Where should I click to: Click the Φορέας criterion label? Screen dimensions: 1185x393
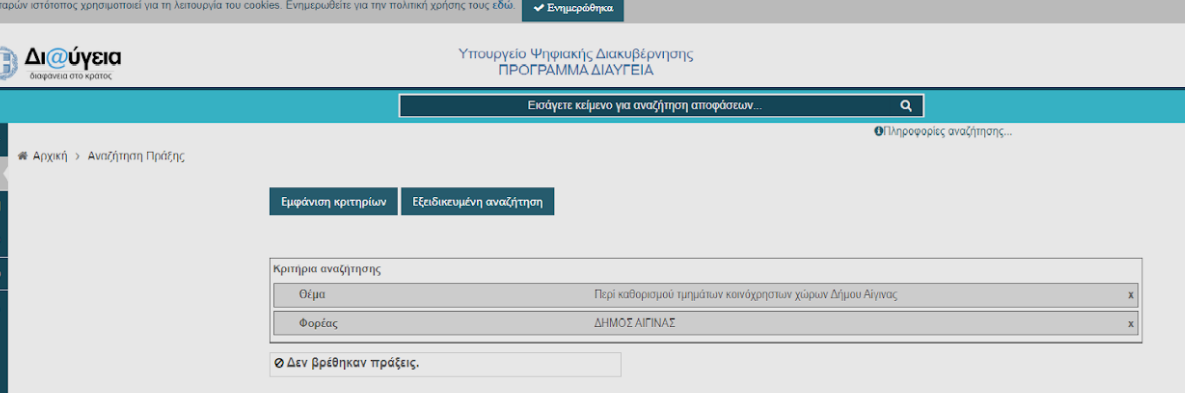(318, 323)
